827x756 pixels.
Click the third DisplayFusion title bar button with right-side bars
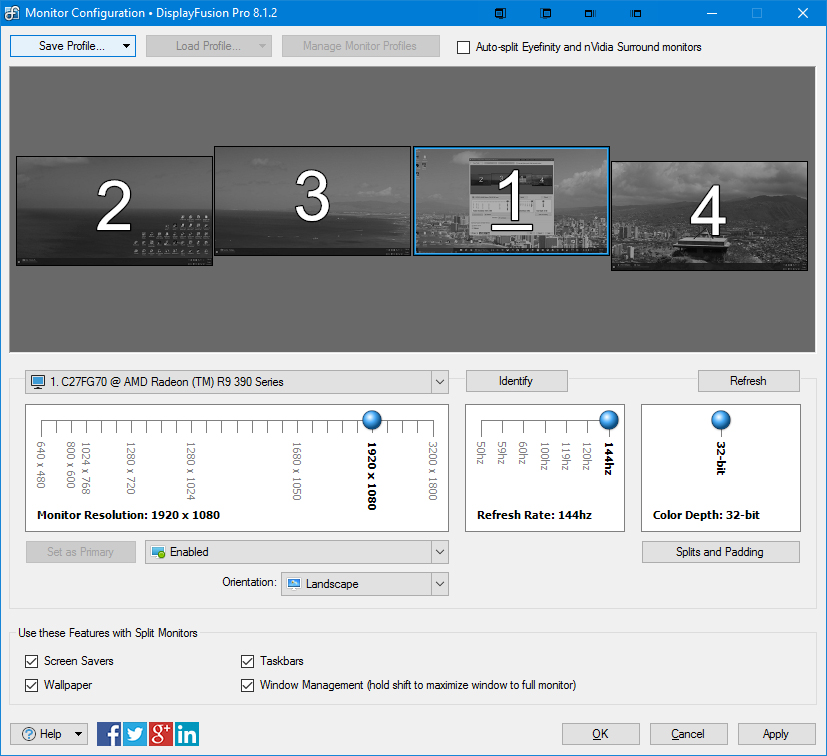coord(591,13)
